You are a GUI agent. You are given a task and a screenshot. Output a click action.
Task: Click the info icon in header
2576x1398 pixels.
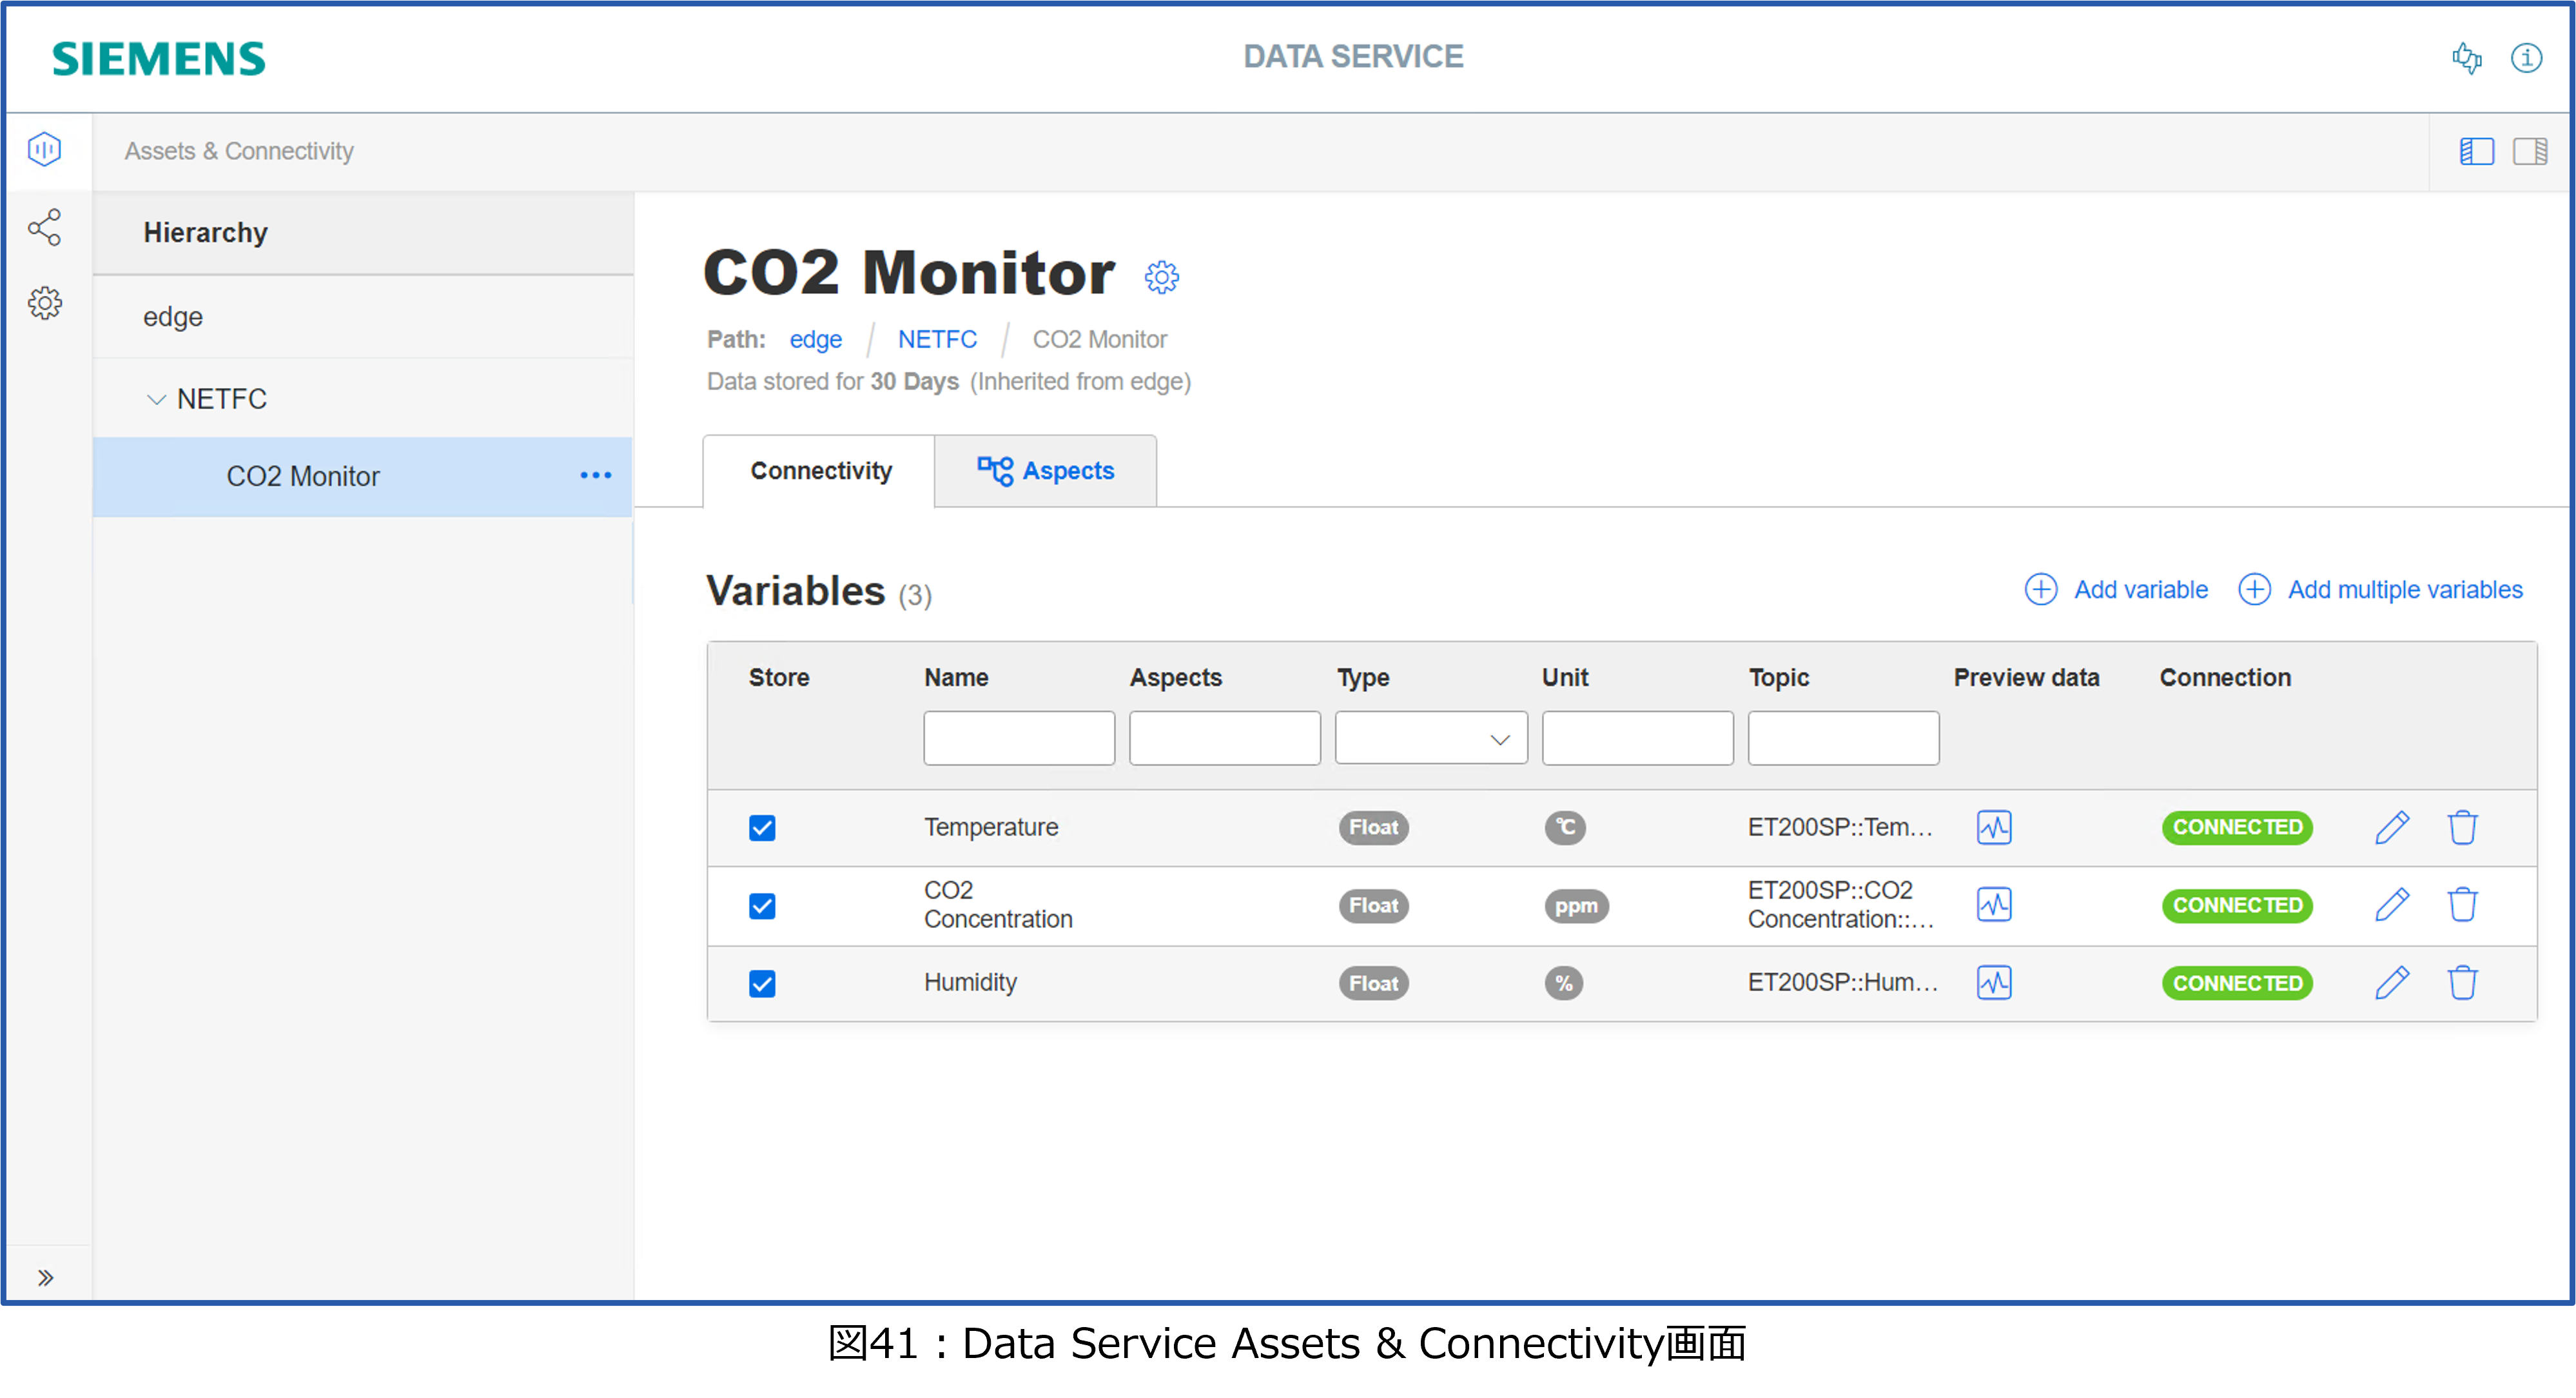[2526, 58]
